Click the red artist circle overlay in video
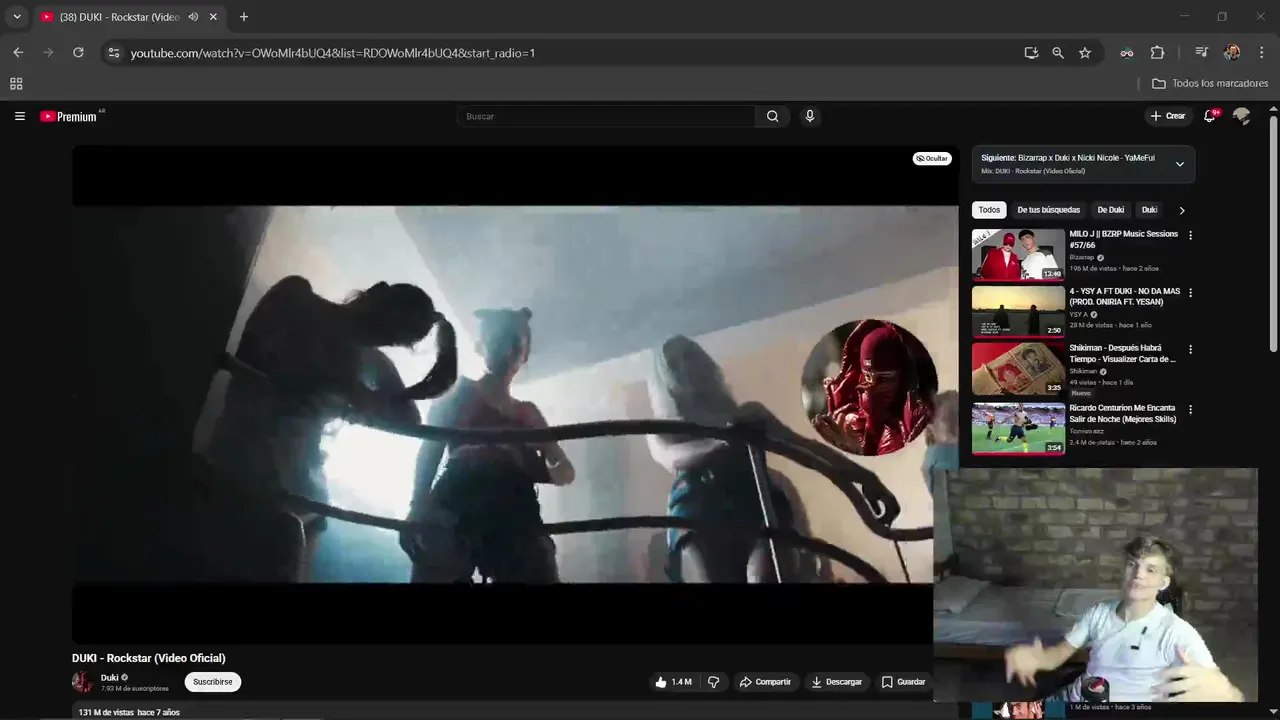The image size is (1280, 720). pos(869,387)
